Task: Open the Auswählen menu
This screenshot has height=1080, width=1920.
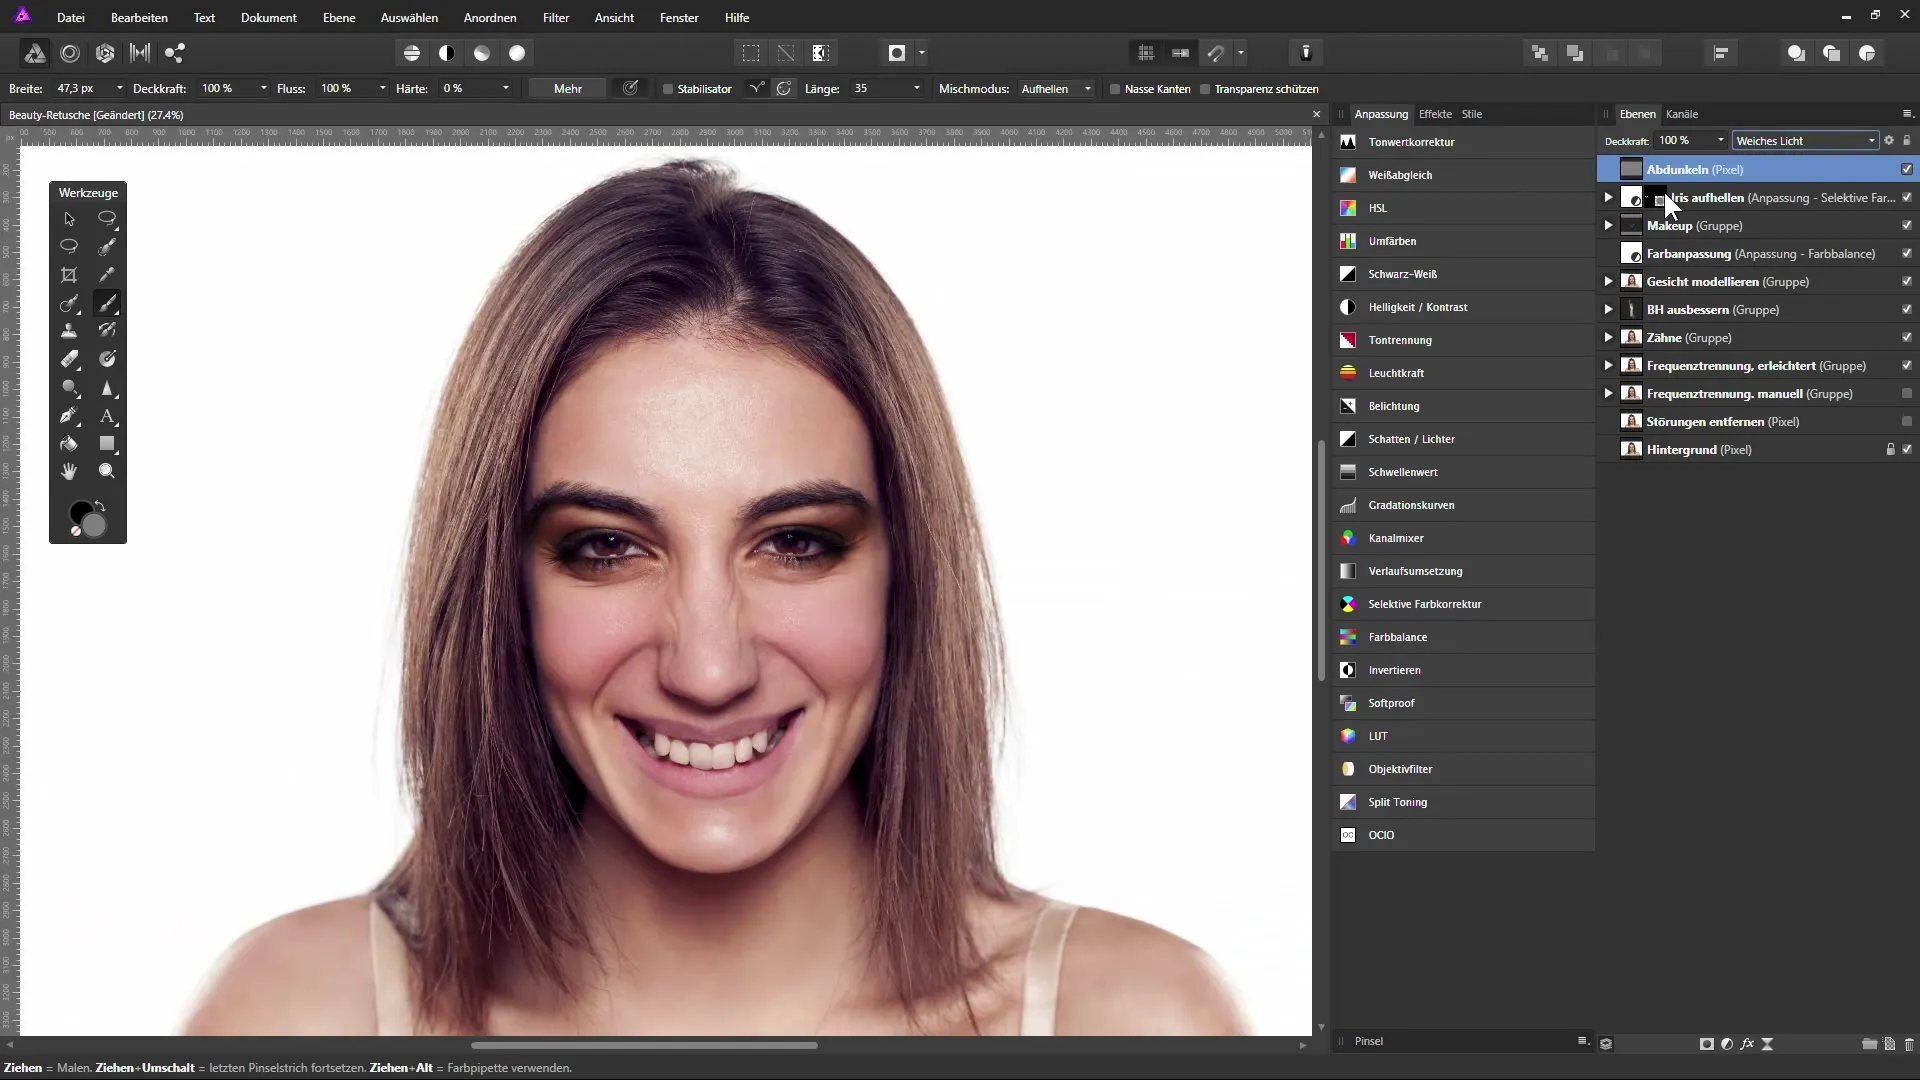Action: coord(409,18)
